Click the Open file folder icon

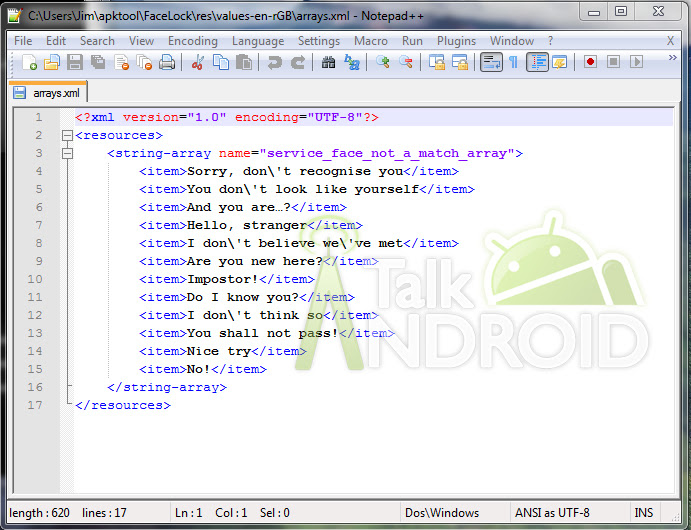coord(52,62)
